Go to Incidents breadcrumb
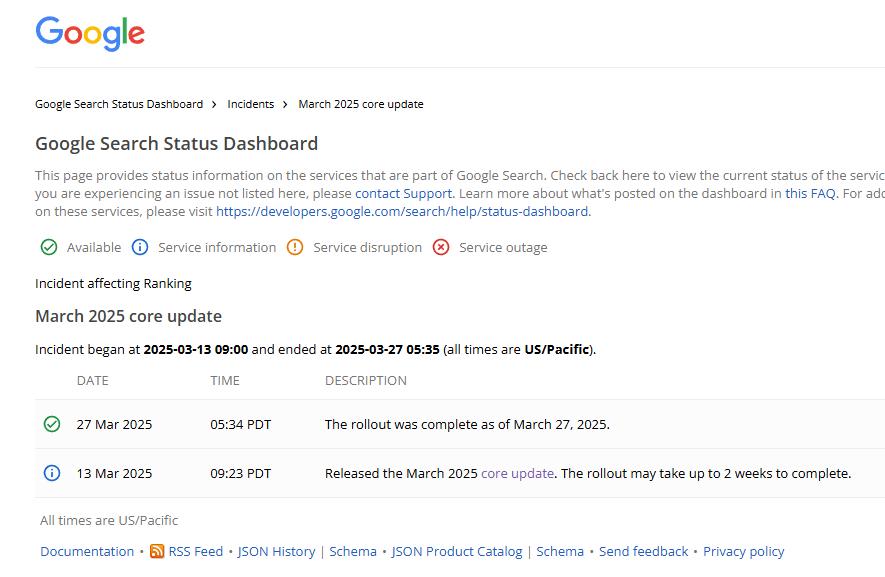This screenshot has width=885, height=577. tap(251, 104)
